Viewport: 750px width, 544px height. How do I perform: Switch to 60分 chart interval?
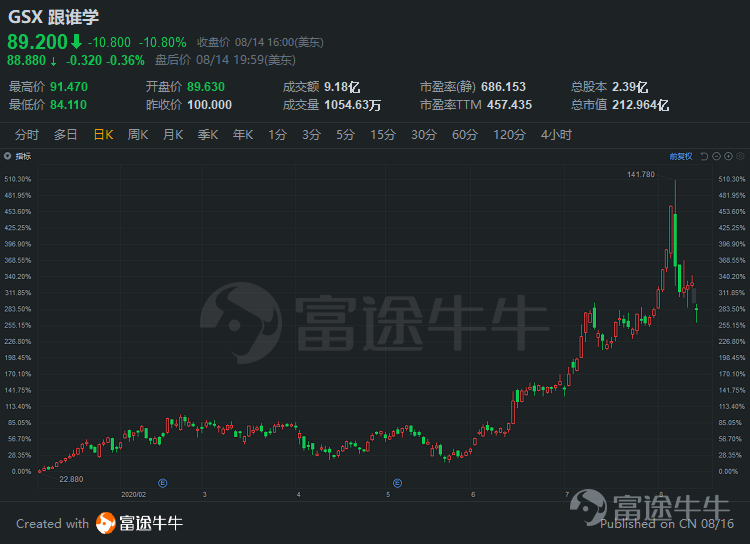464,135
